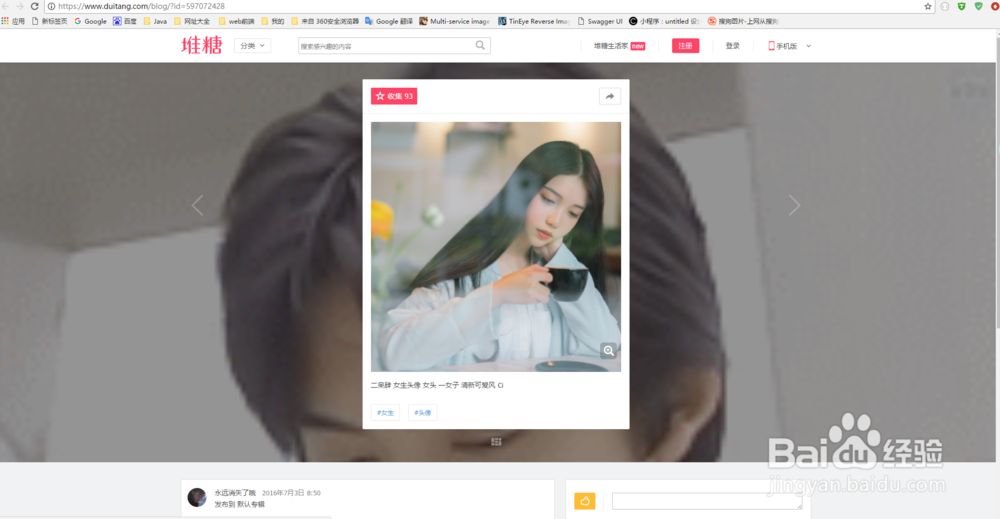Screen dimensions: 1000x519
Task: Open the 堆糖生活家 new link
Action: [619, 46]
